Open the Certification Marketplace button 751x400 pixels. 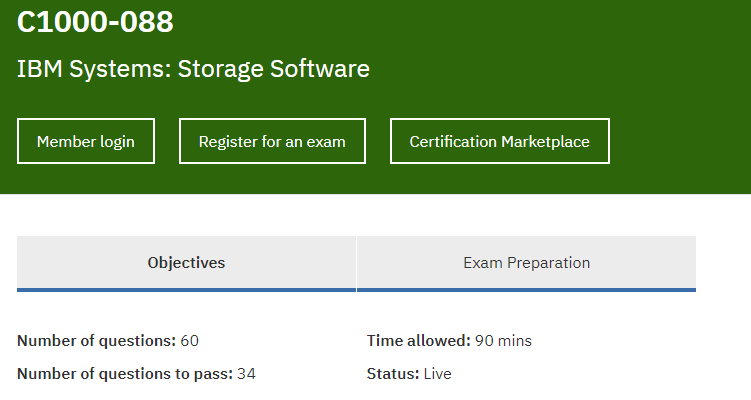(x=500, y=141)
